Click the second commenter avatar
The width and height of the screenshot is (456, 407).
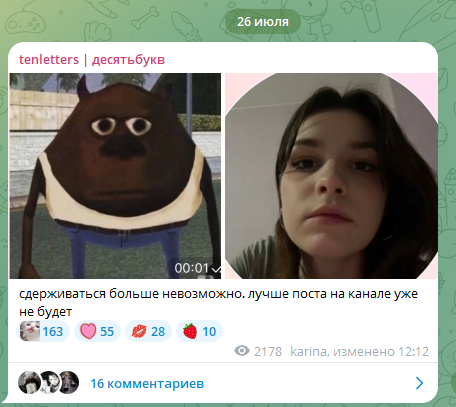[x=49, y=382]
